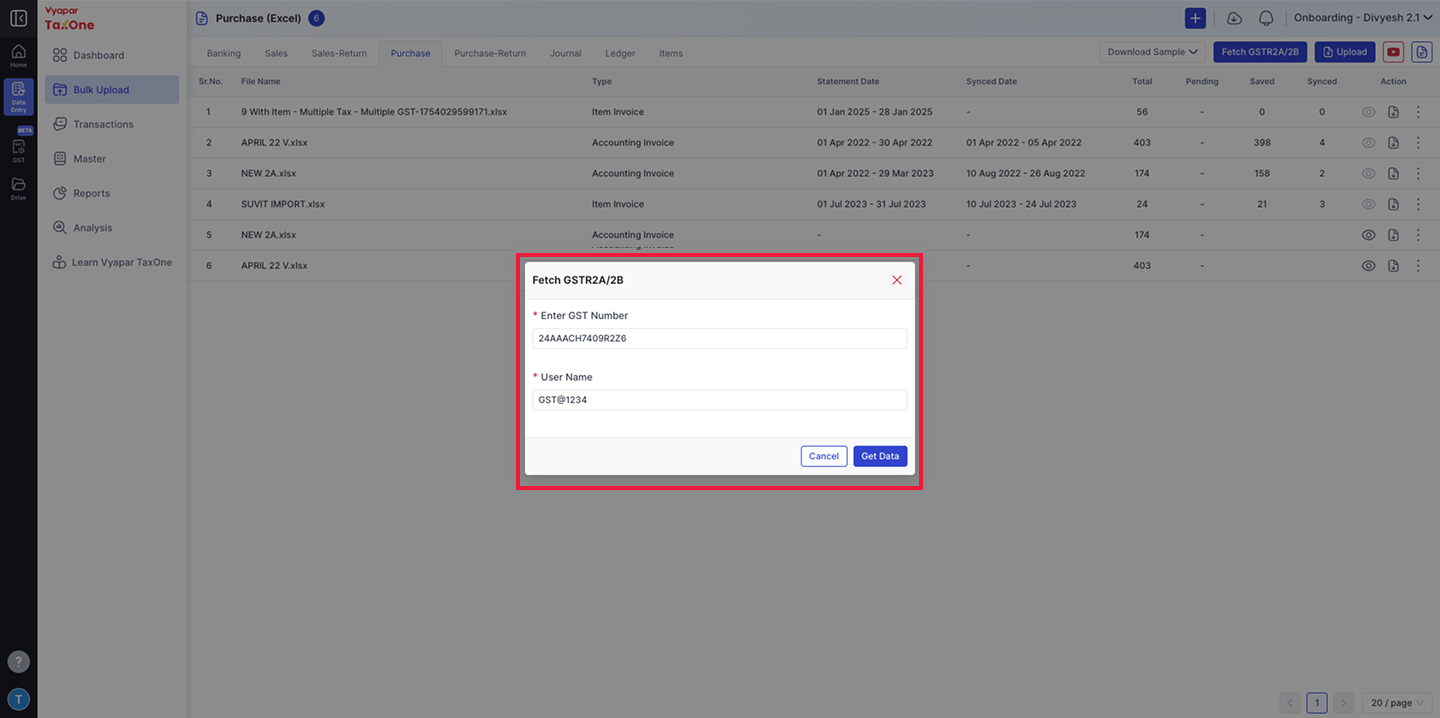Open three-dot menu for row 1
Screen dimensions: 1440x718
[1418, 112]
